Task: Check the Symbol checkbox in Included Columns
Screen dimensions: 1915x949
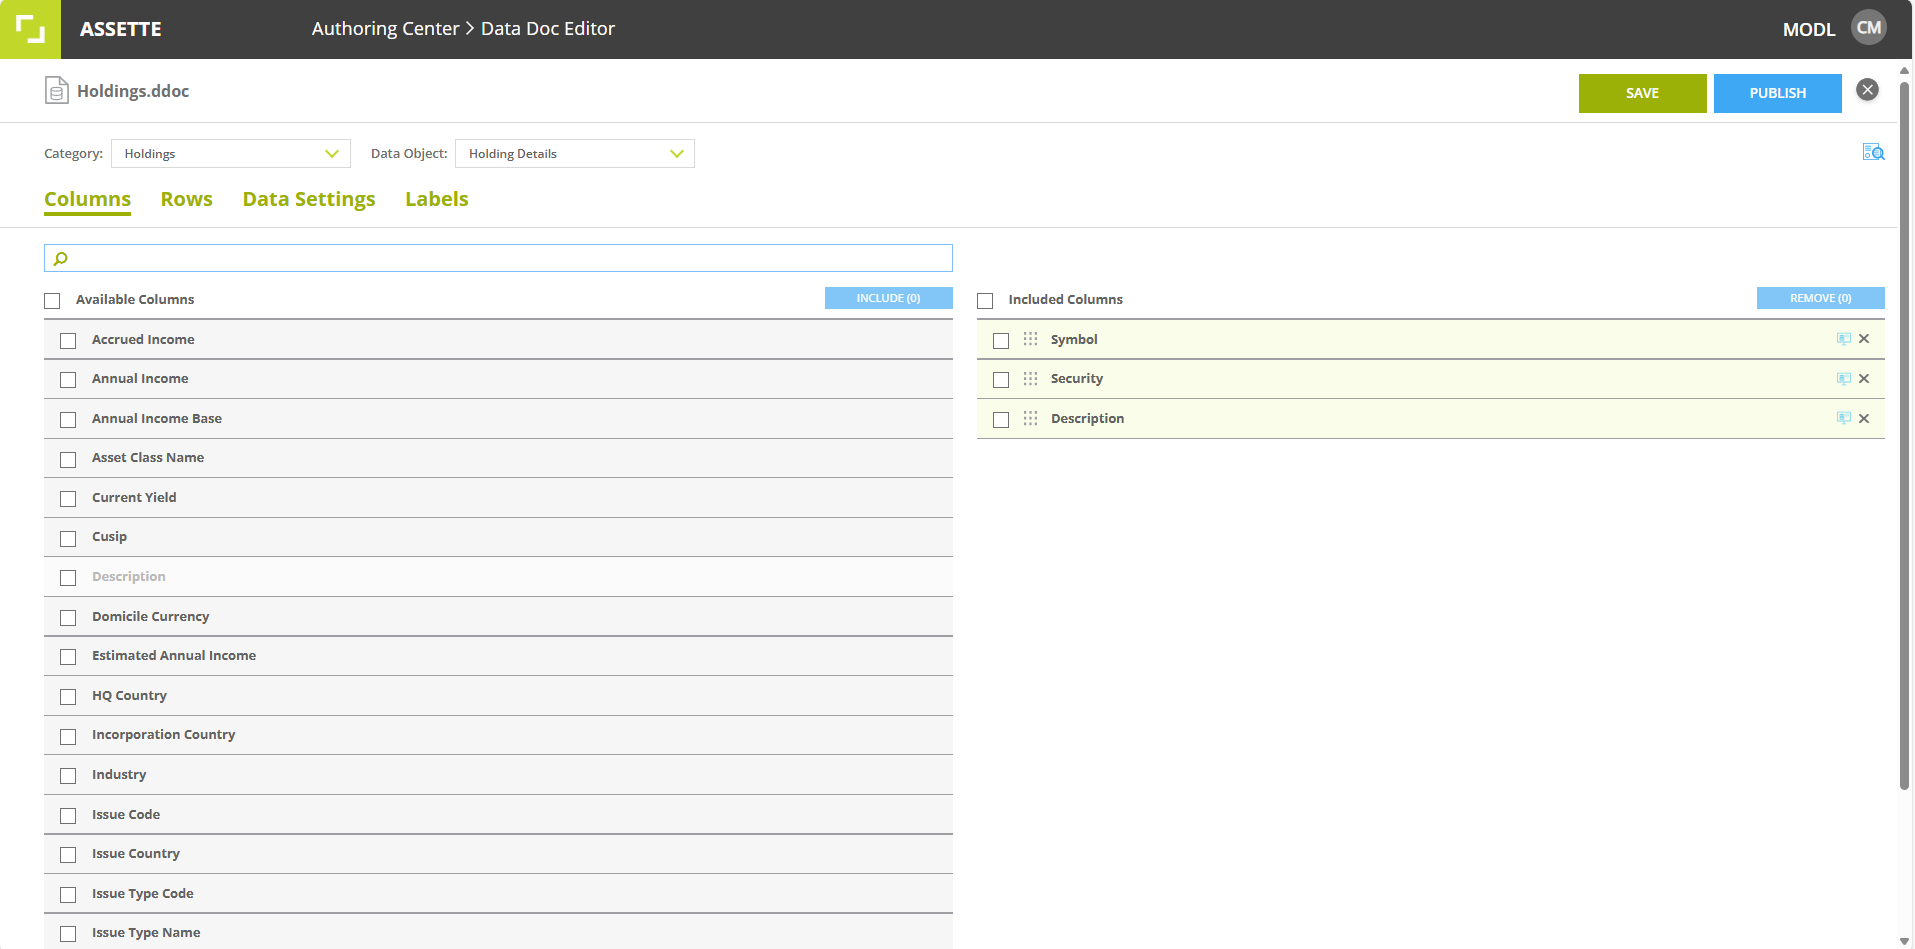Action: [1000, 340]
